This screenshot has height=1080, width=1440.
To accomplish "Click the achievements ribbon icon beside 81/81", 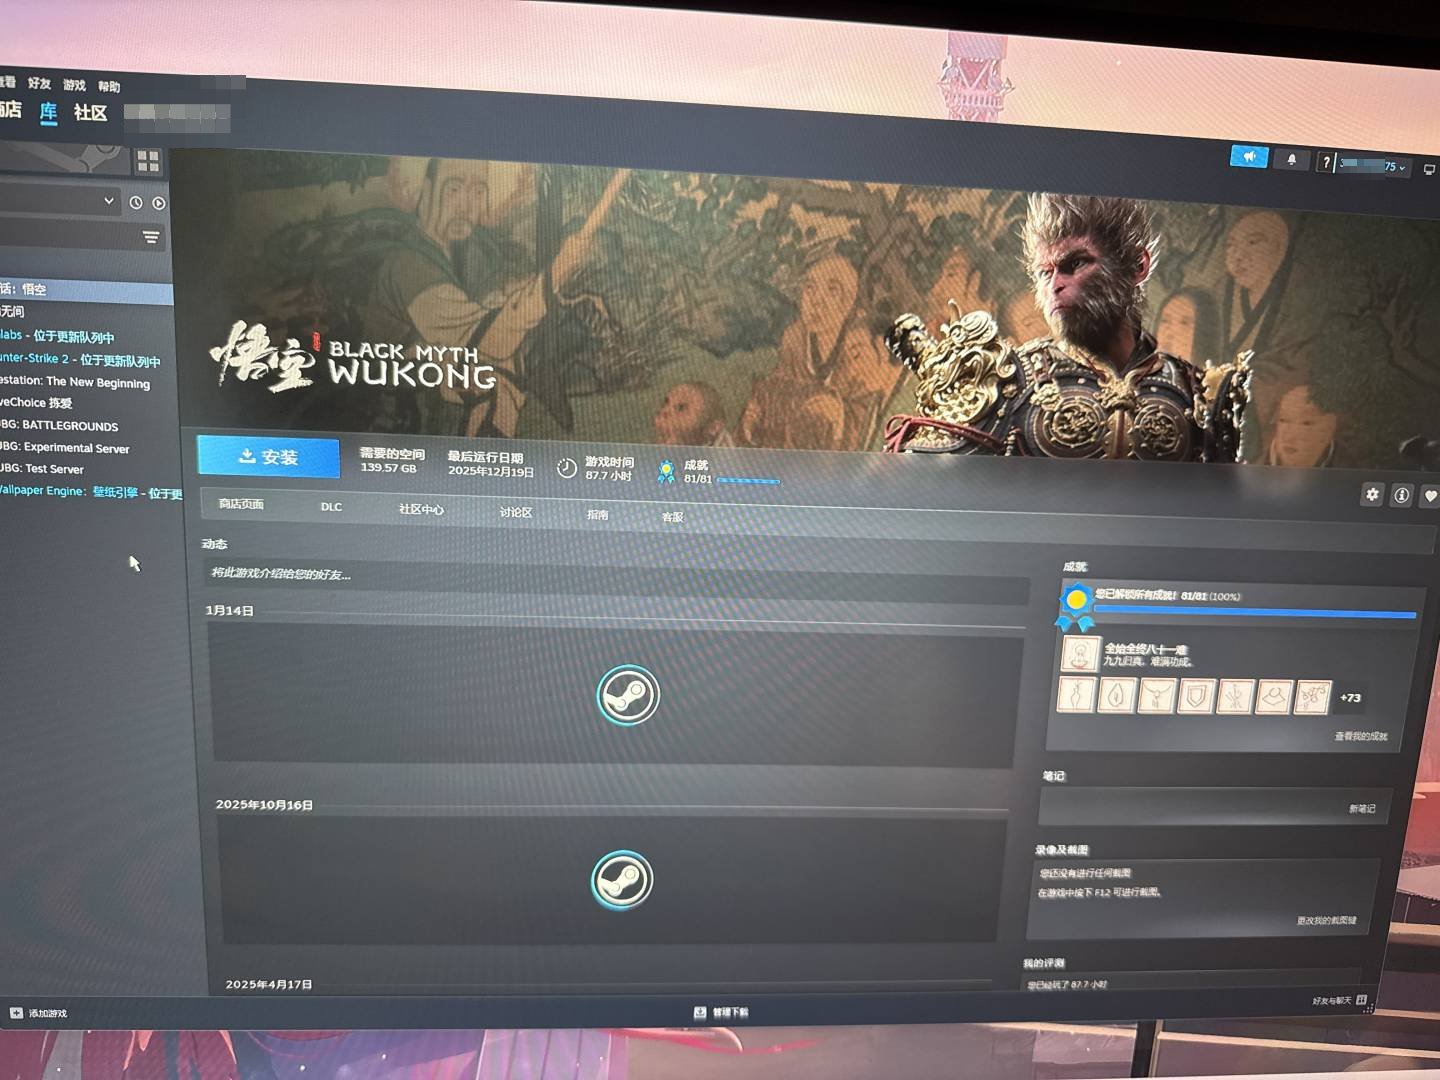I will point(666,471).
